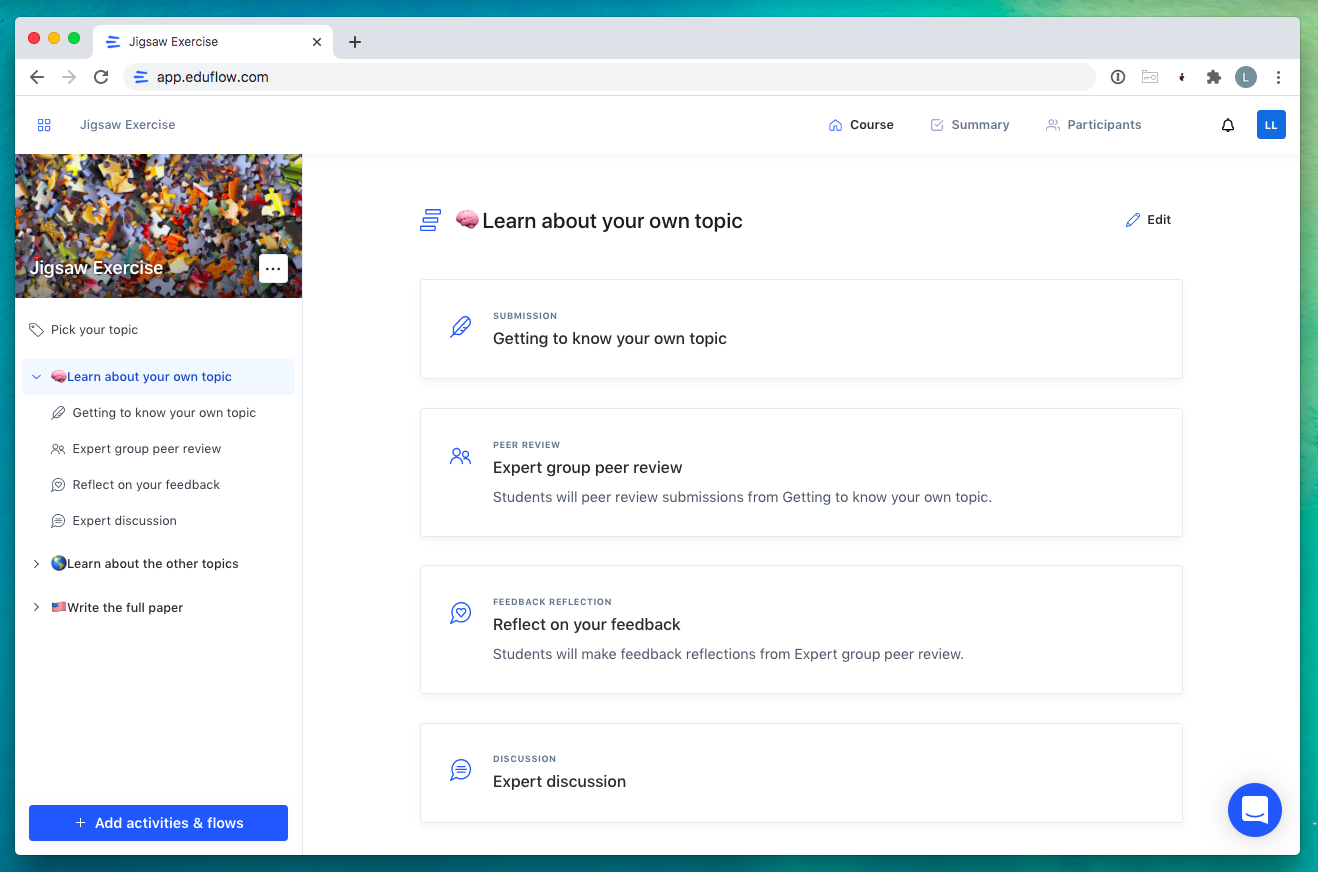Open the dashboard grid icon
This screenshot has height=872, width=1318.
[x=44, y=125]
